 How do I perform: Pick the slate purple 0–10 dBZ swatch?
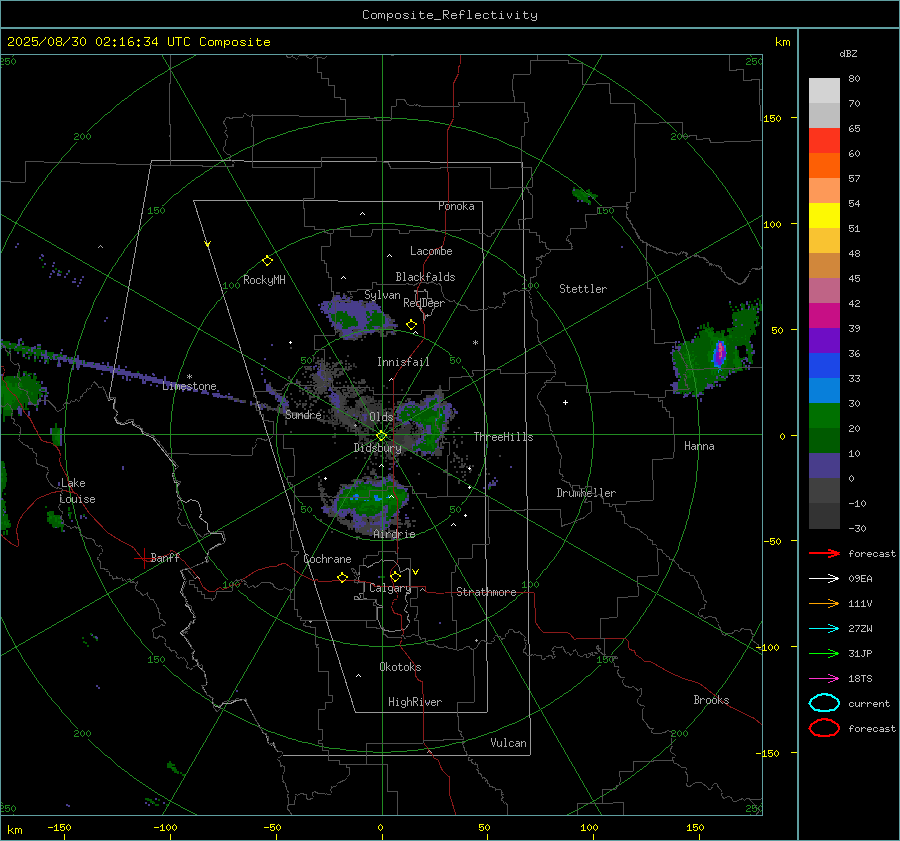pyautogui.click(x=824, y=466)
